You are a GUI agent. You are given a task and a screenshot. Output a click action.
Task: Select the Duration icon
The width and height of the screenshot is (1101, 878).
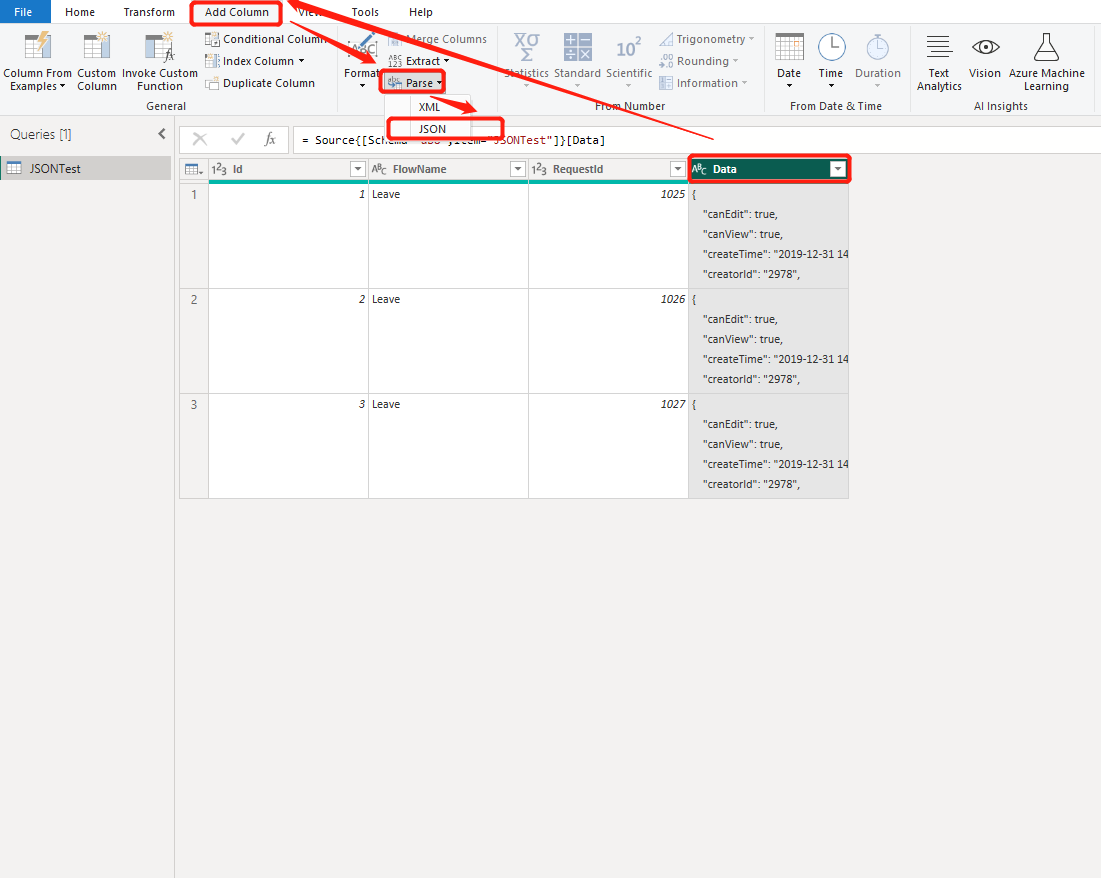pyautogui.click(x=877, y=60)
